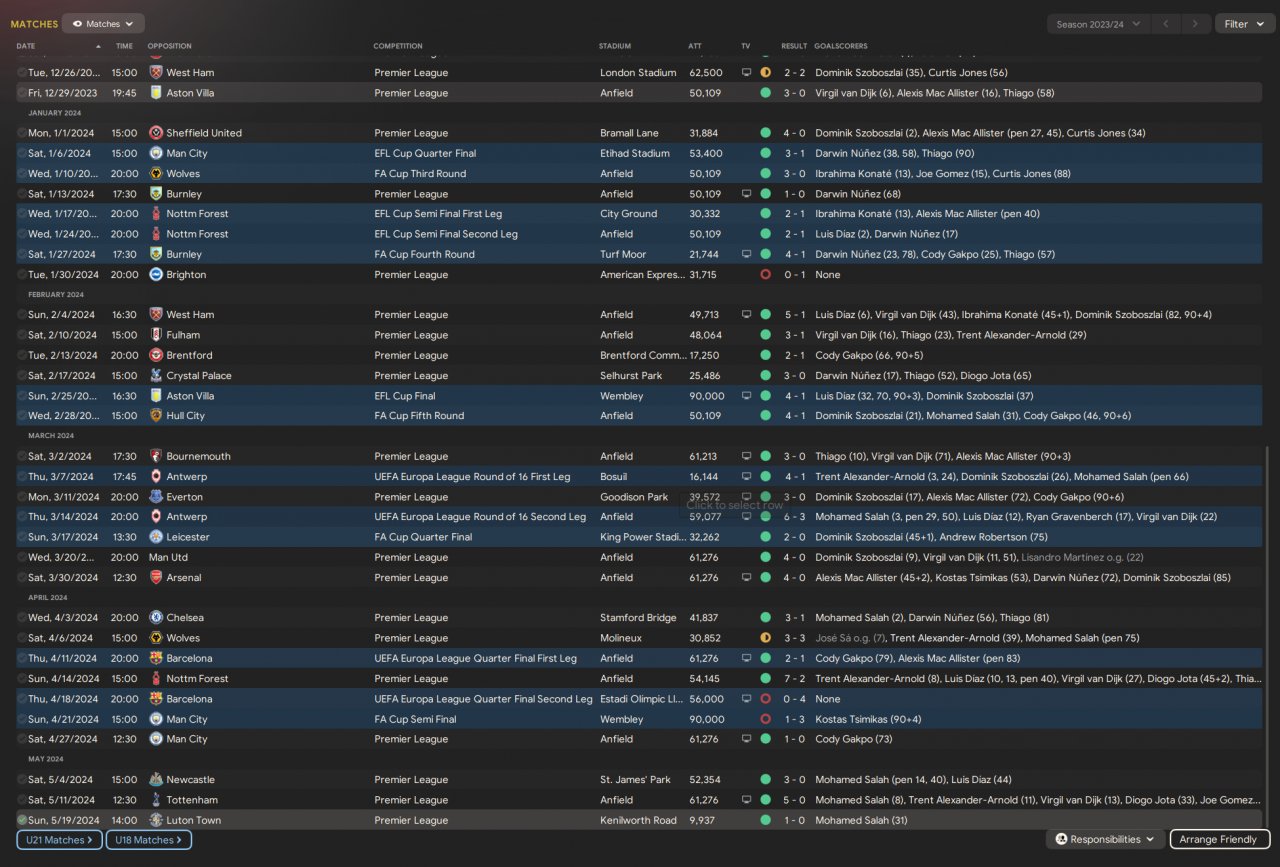Select the row checkbox for Crystal Palace match
Screen dimensions: 1280x867
[x=22, y=376]
